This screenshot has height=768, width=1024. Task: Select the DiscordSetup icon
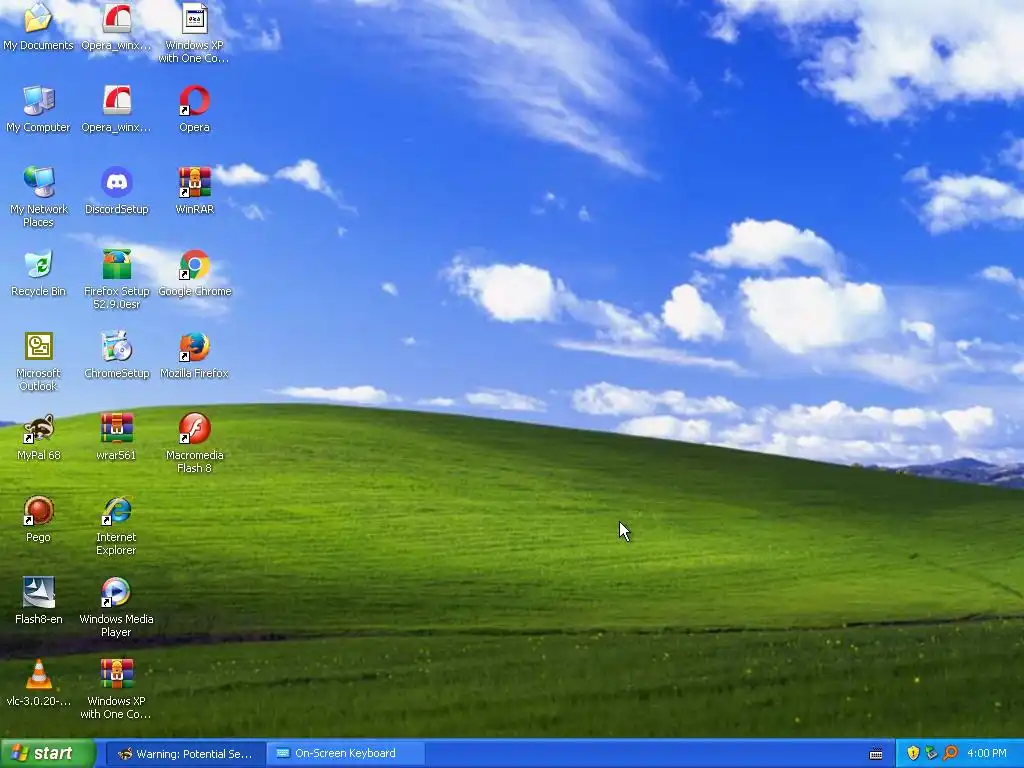pyautogui.click(x=116, y=183)
